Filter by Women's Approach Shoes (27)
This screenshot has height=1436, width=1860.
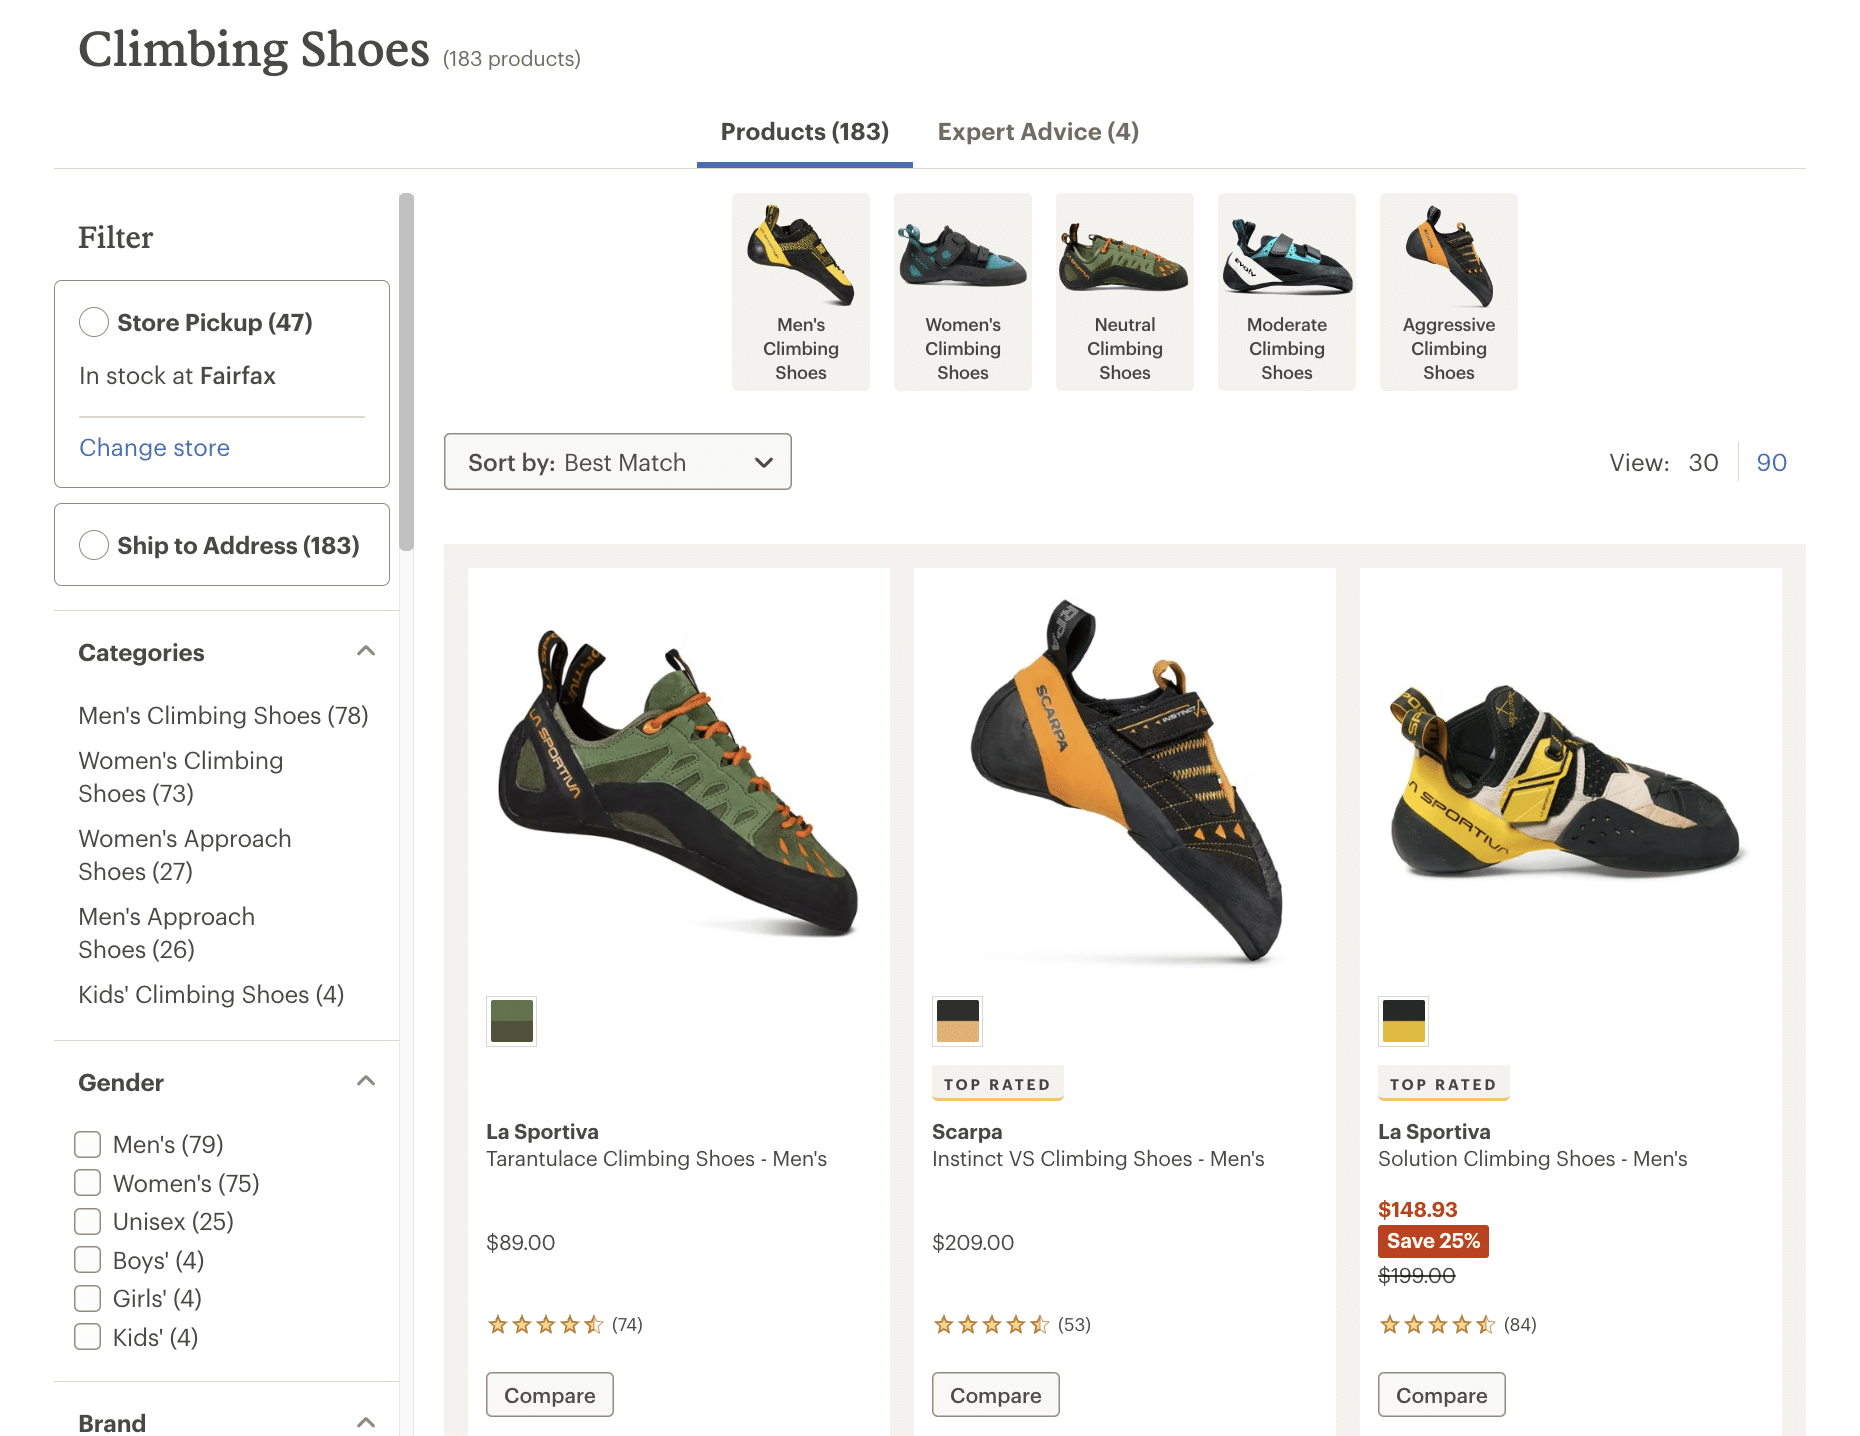185,855
